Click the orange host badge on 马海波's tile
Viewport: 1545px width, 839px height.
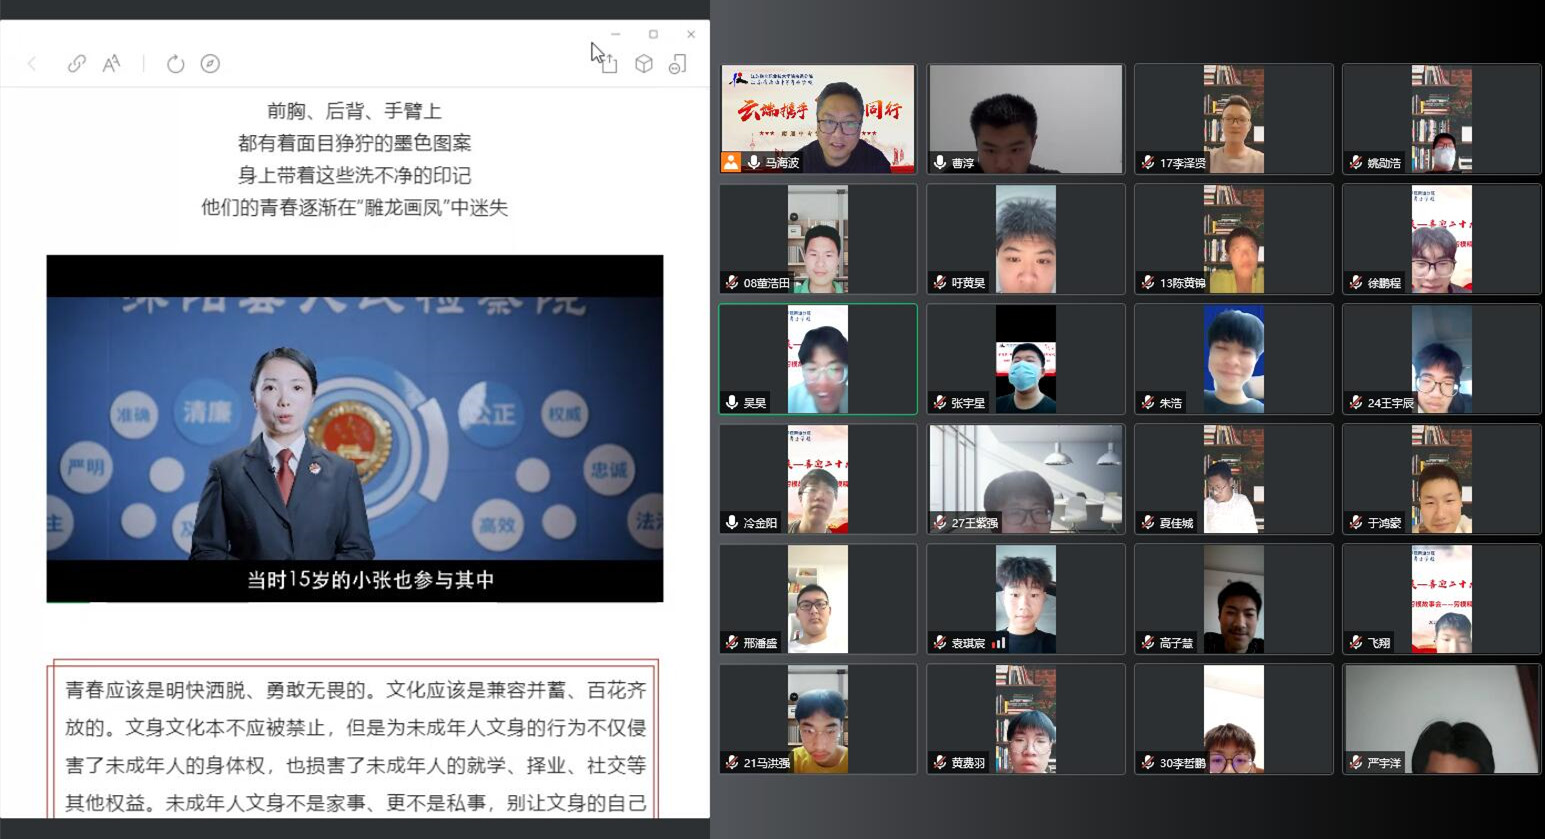pos(731,162)
